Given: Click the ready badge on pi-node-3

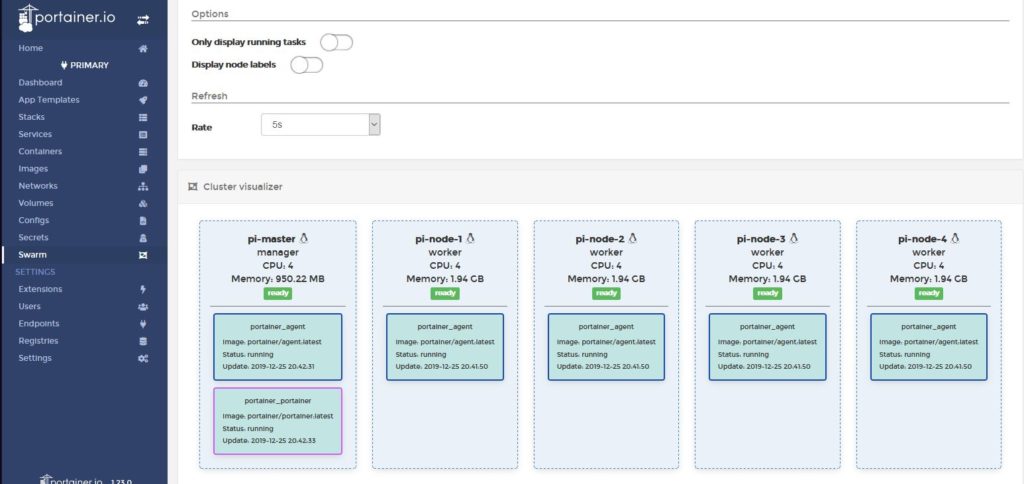Looking at the screenshot, I should point(767,294).
